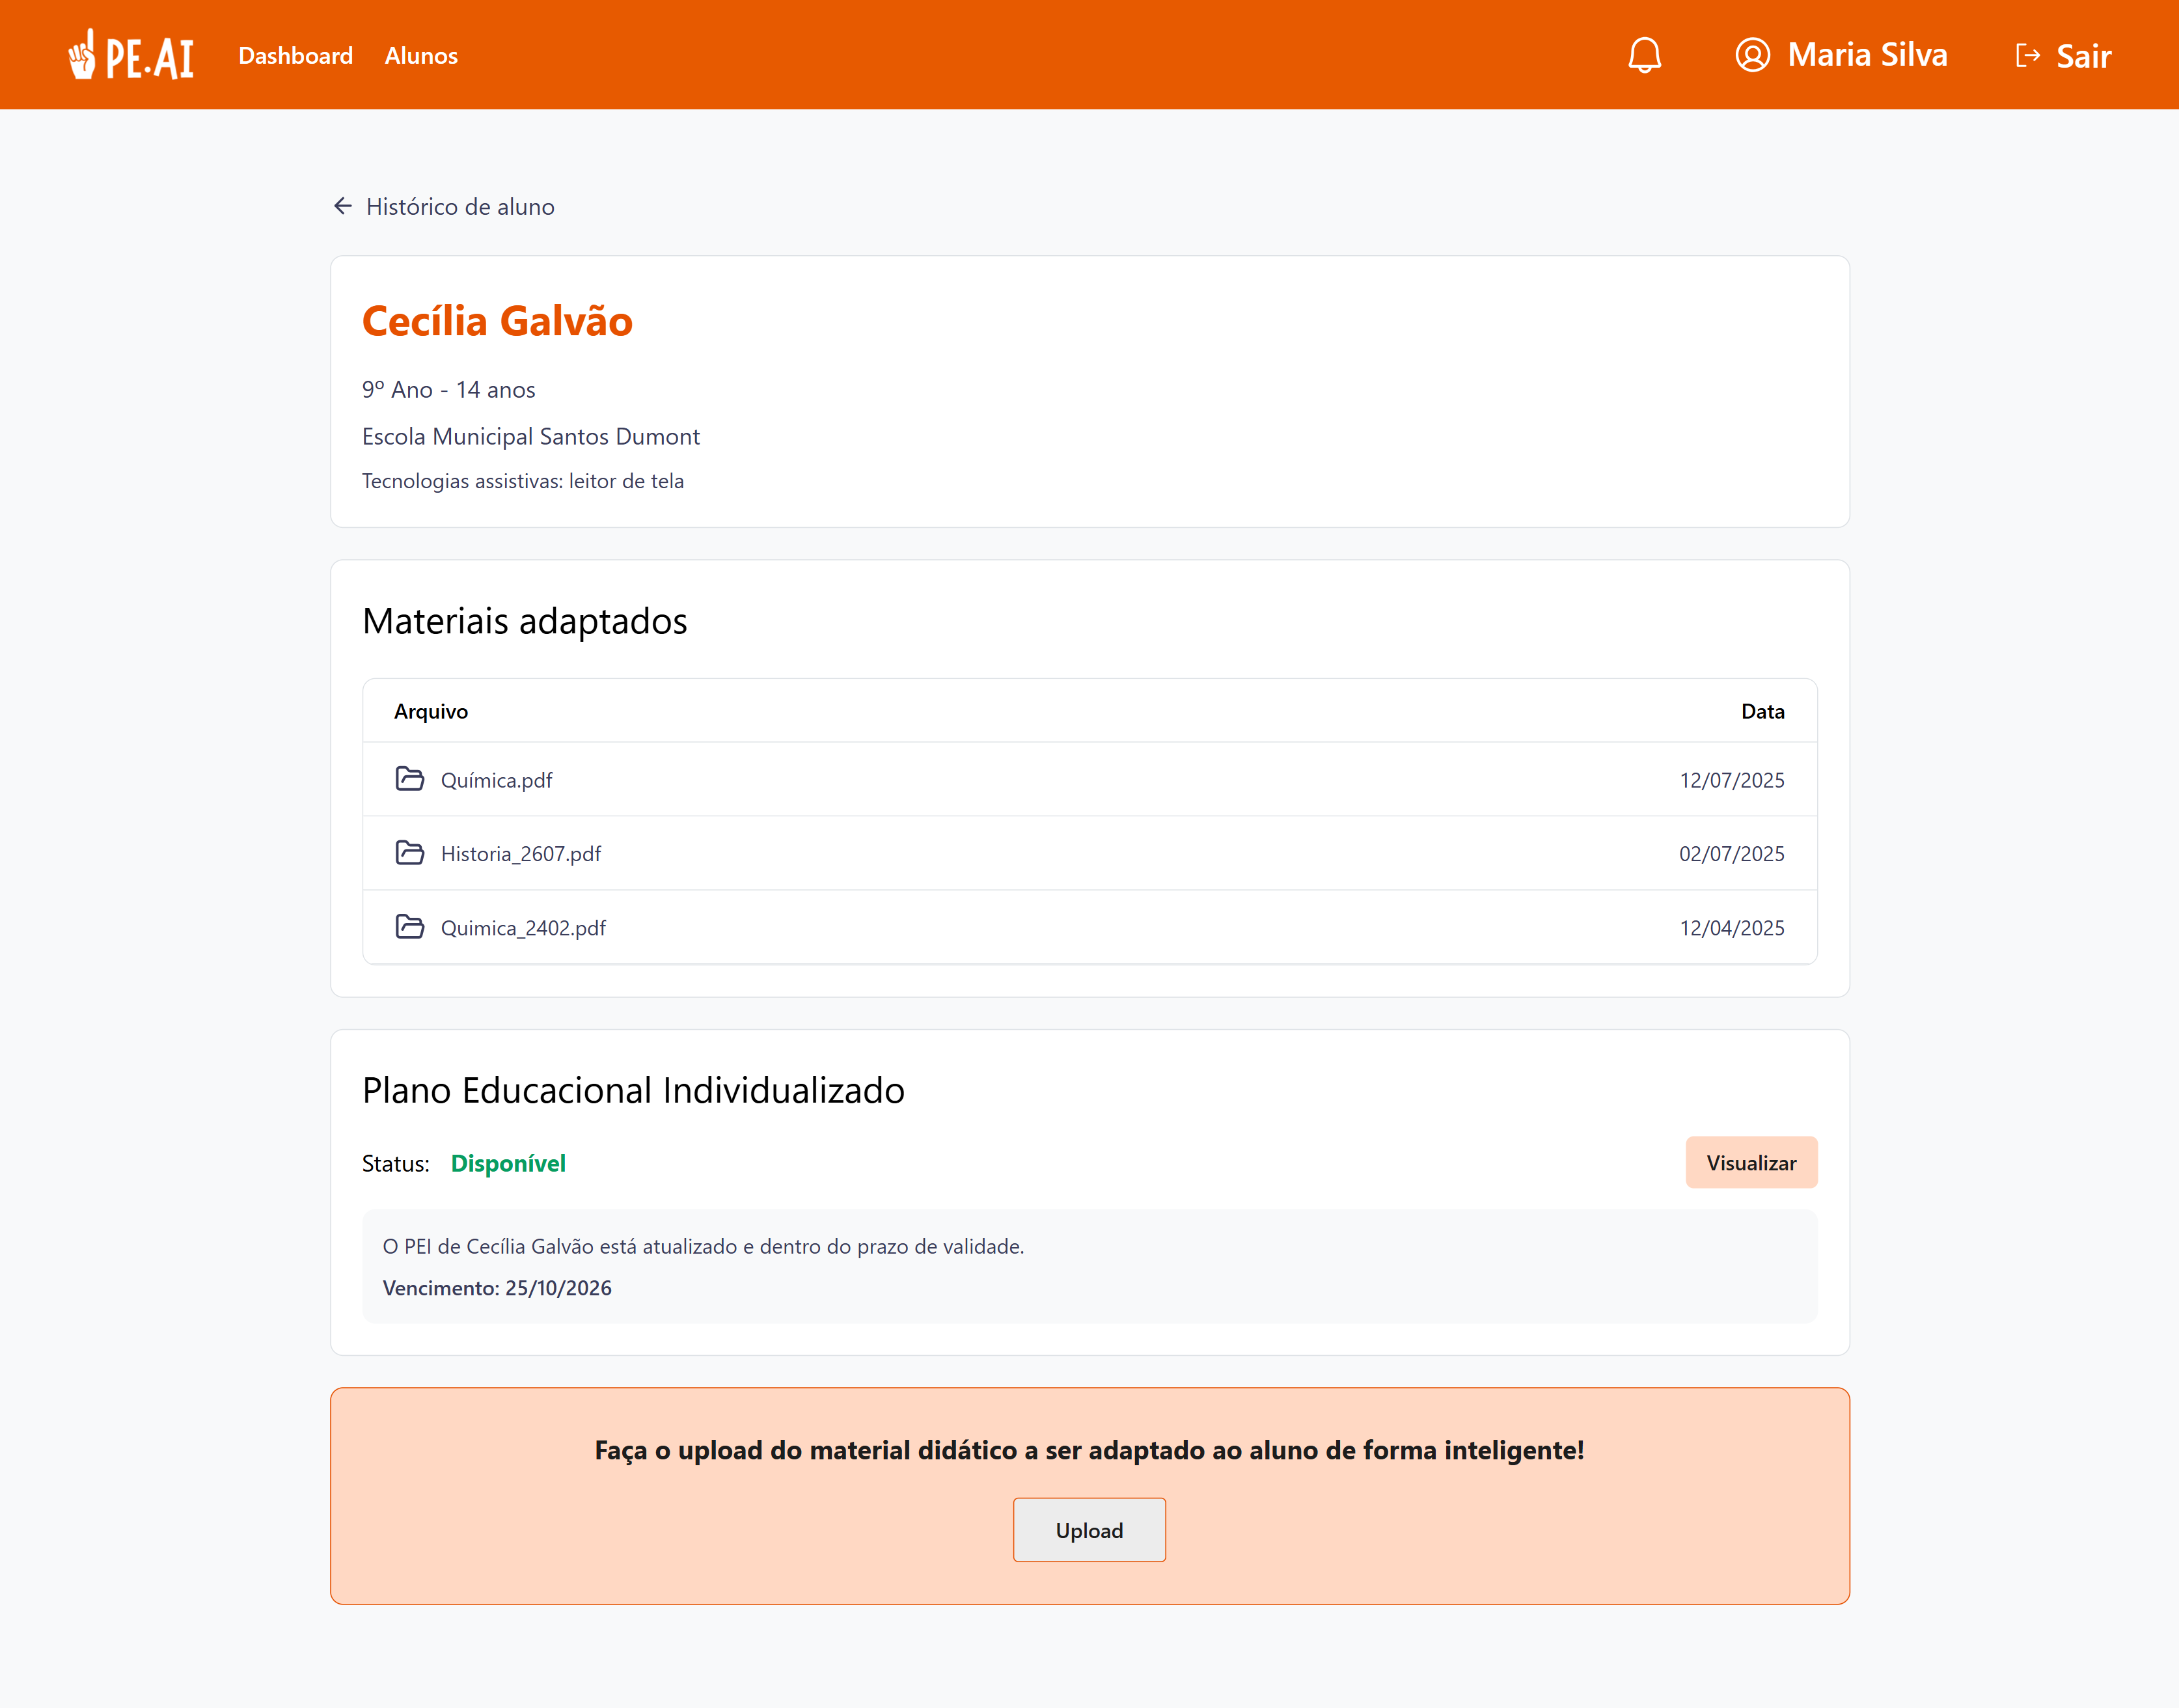2179x1708 pixels.
Task: Click the Maria Silva profile avatar icon
Action: click(1752, 55)
